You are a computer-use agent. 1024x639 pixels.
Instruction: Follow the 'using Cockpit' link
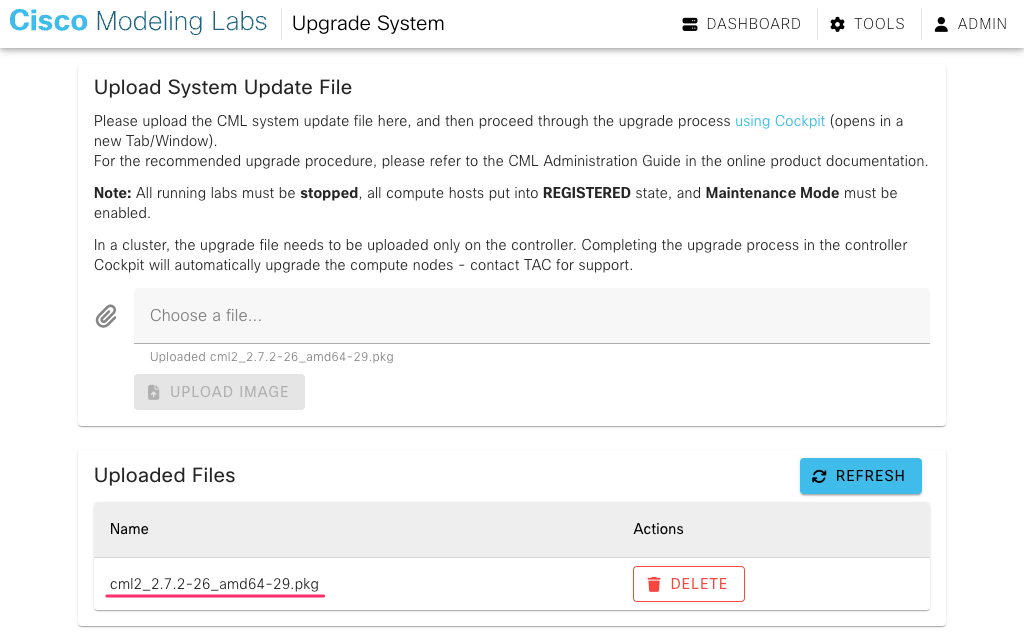click(780, 121)
